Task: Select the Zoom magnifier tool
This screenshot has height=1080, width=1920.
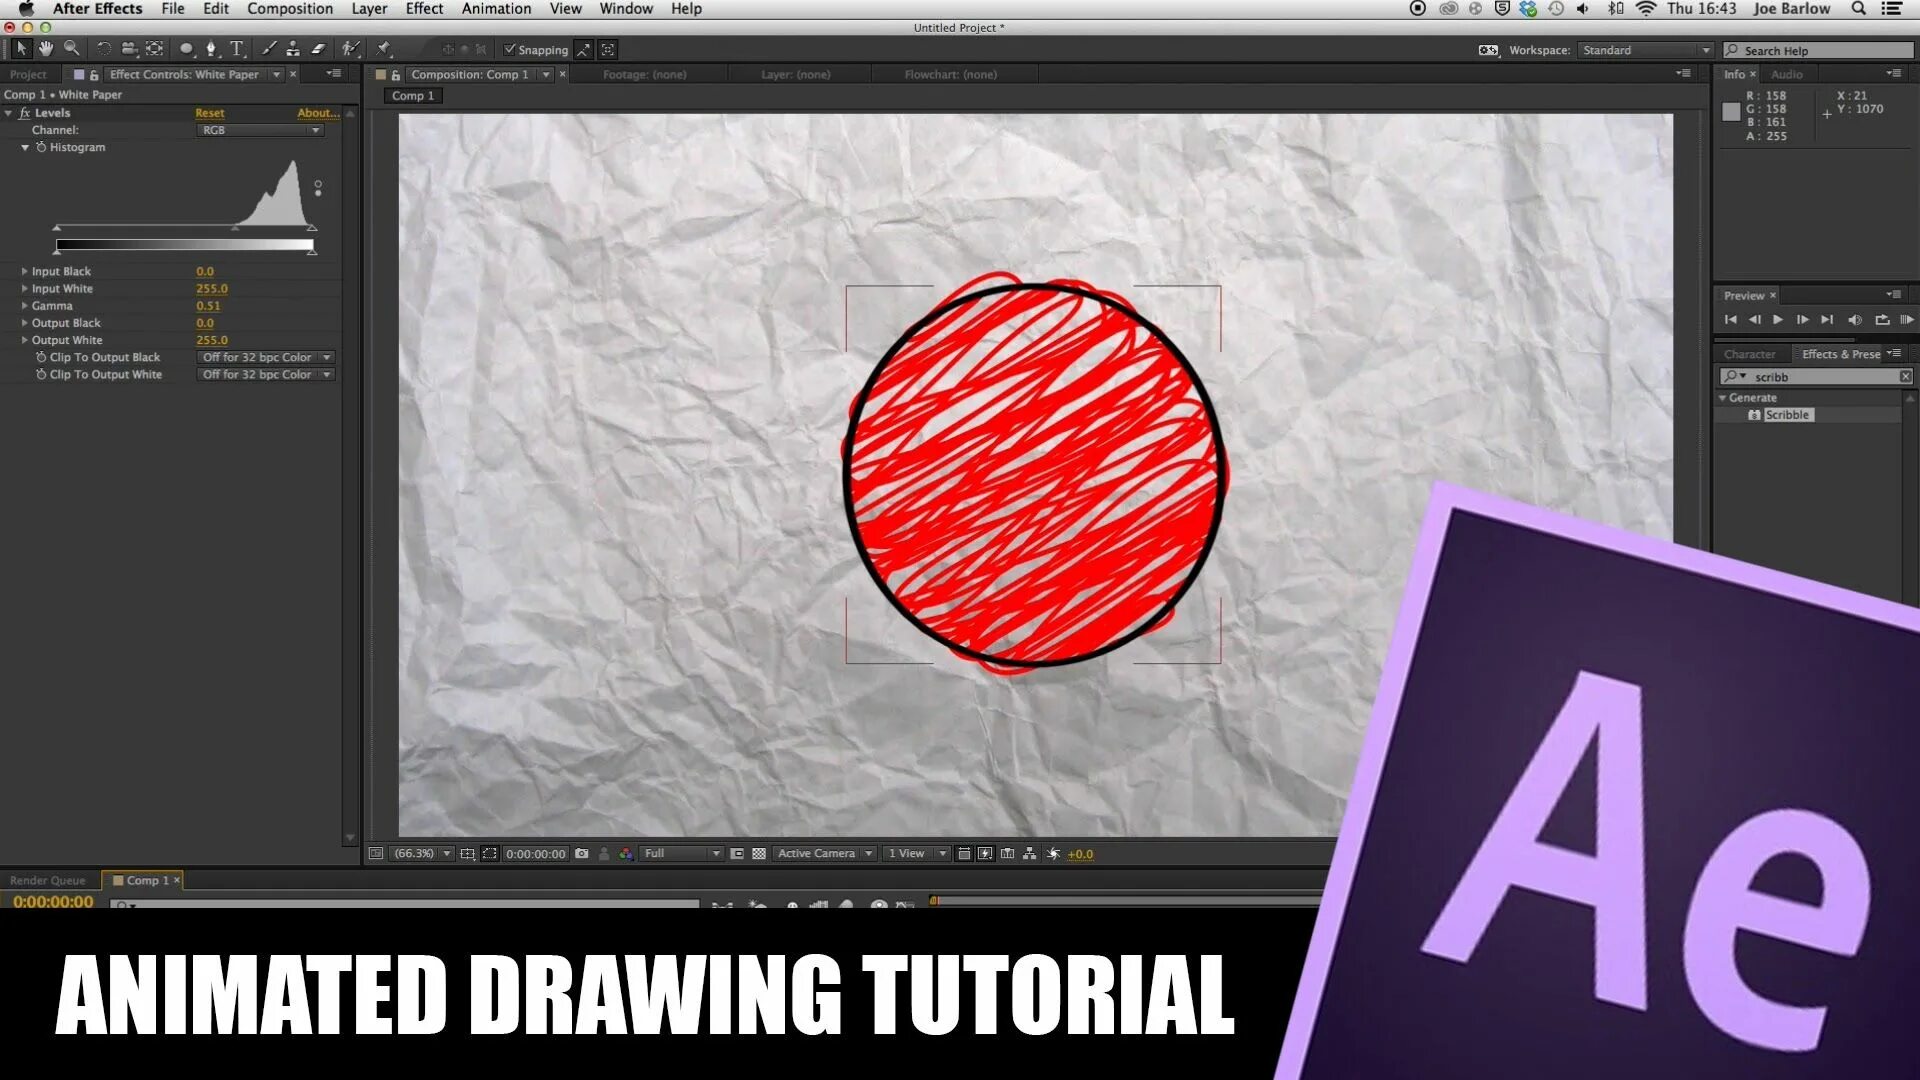Action: (x=72, y=48)
